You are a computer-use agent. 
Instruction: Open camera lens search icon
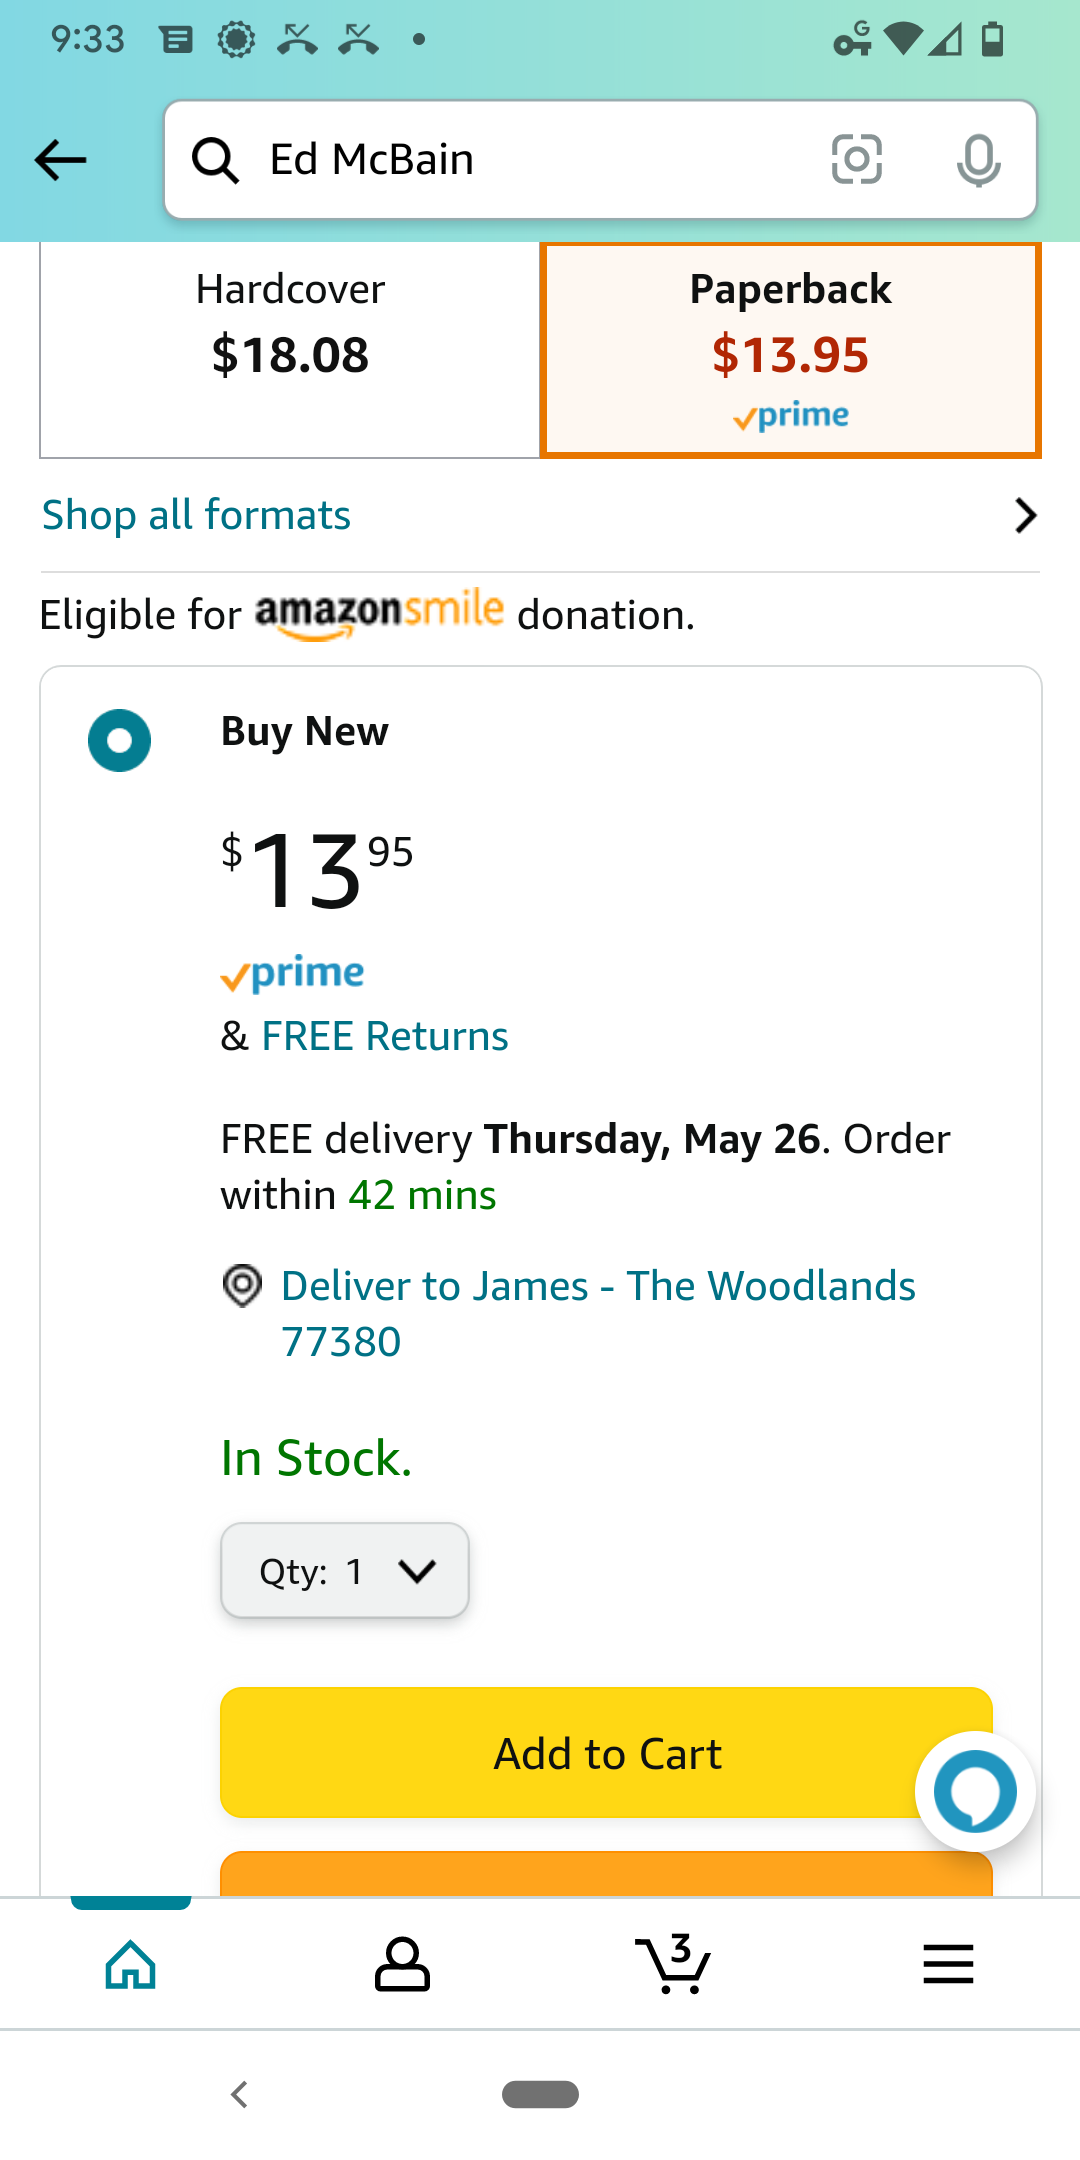(x=857, y=160)
